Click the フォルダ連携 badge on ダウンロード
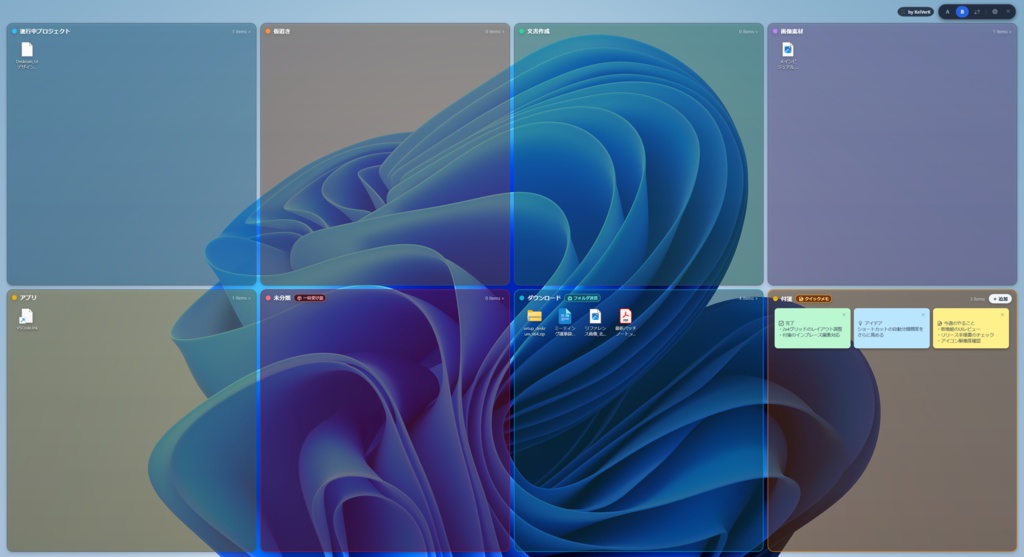 583,298
